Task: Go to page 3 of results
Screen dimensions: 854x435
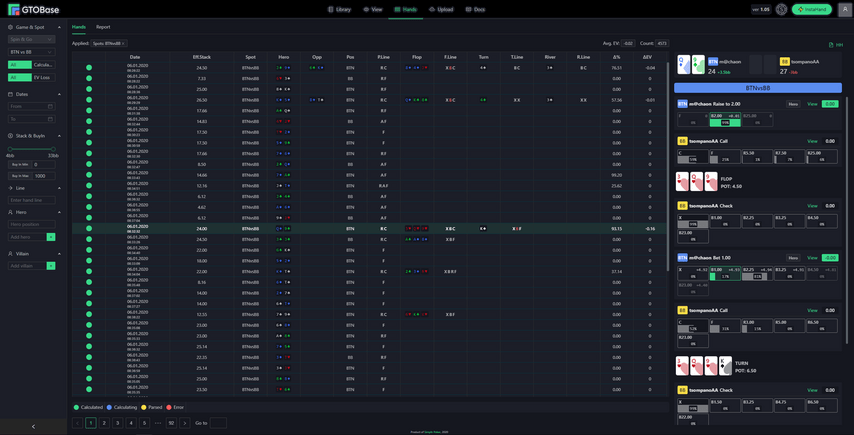Action: pos(117,423)
